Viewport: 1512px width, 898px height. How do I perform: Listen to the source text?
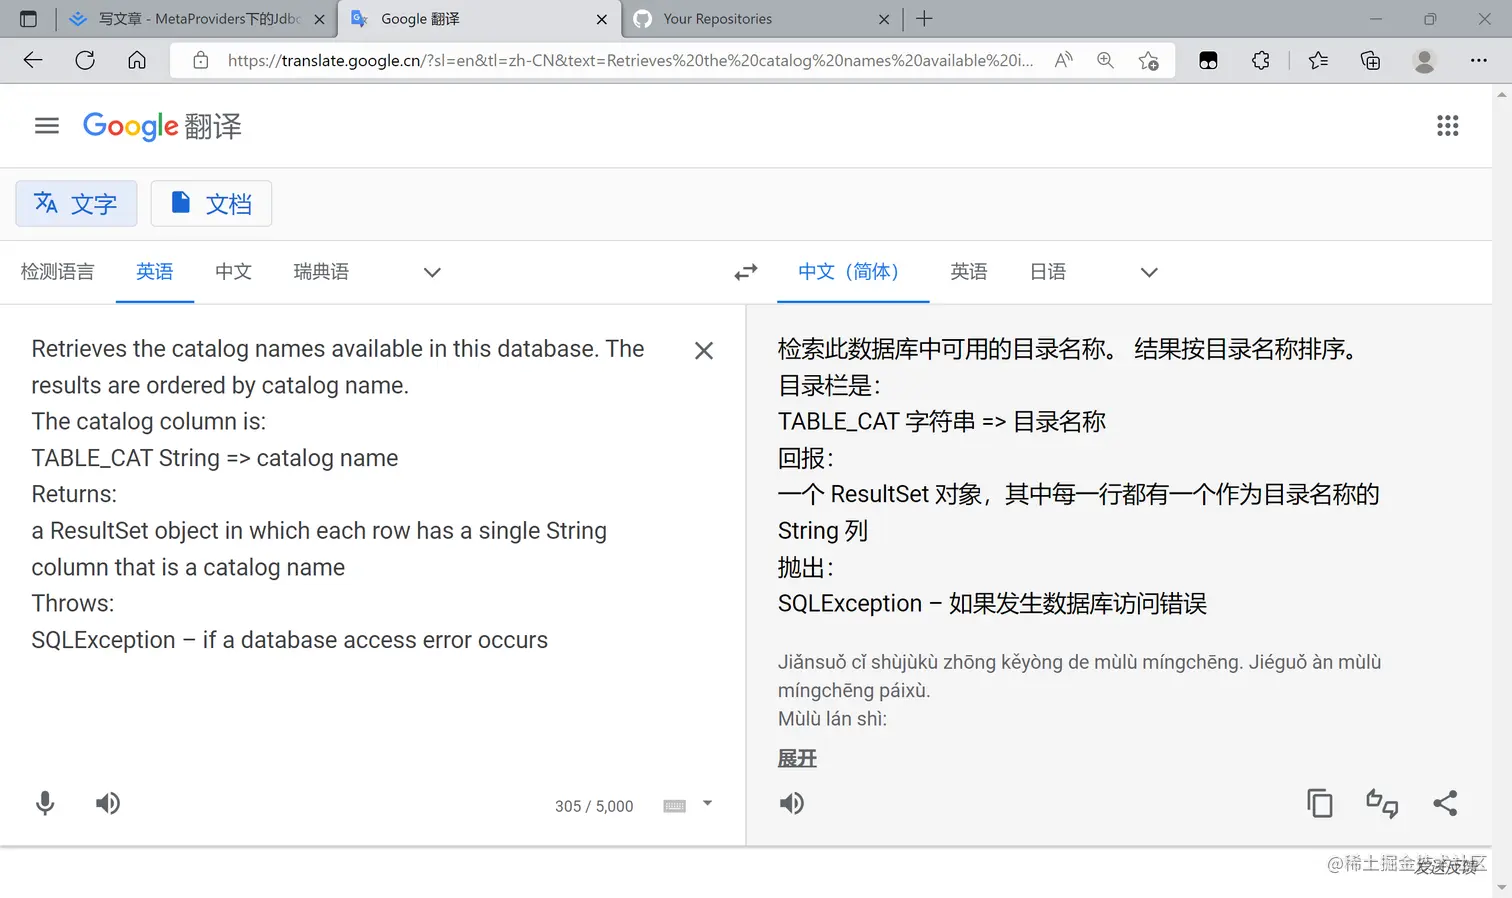coord(108,803)
